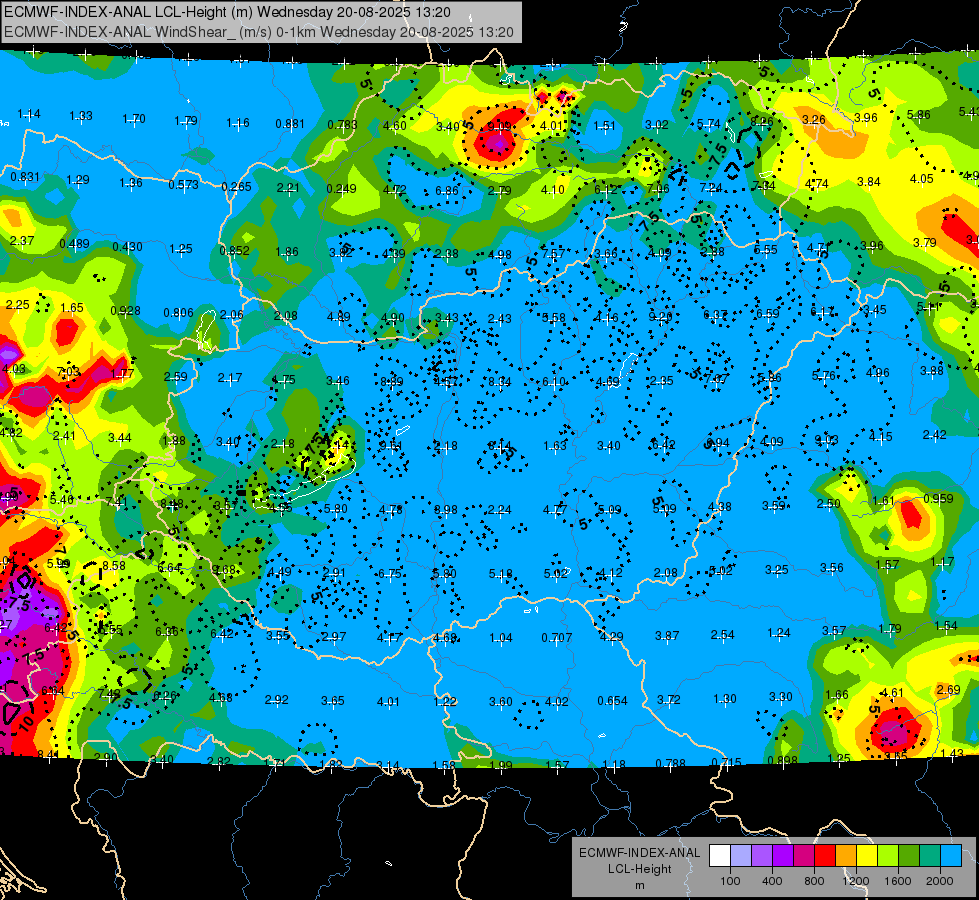Click the wind shear value '1.04'

501,638
